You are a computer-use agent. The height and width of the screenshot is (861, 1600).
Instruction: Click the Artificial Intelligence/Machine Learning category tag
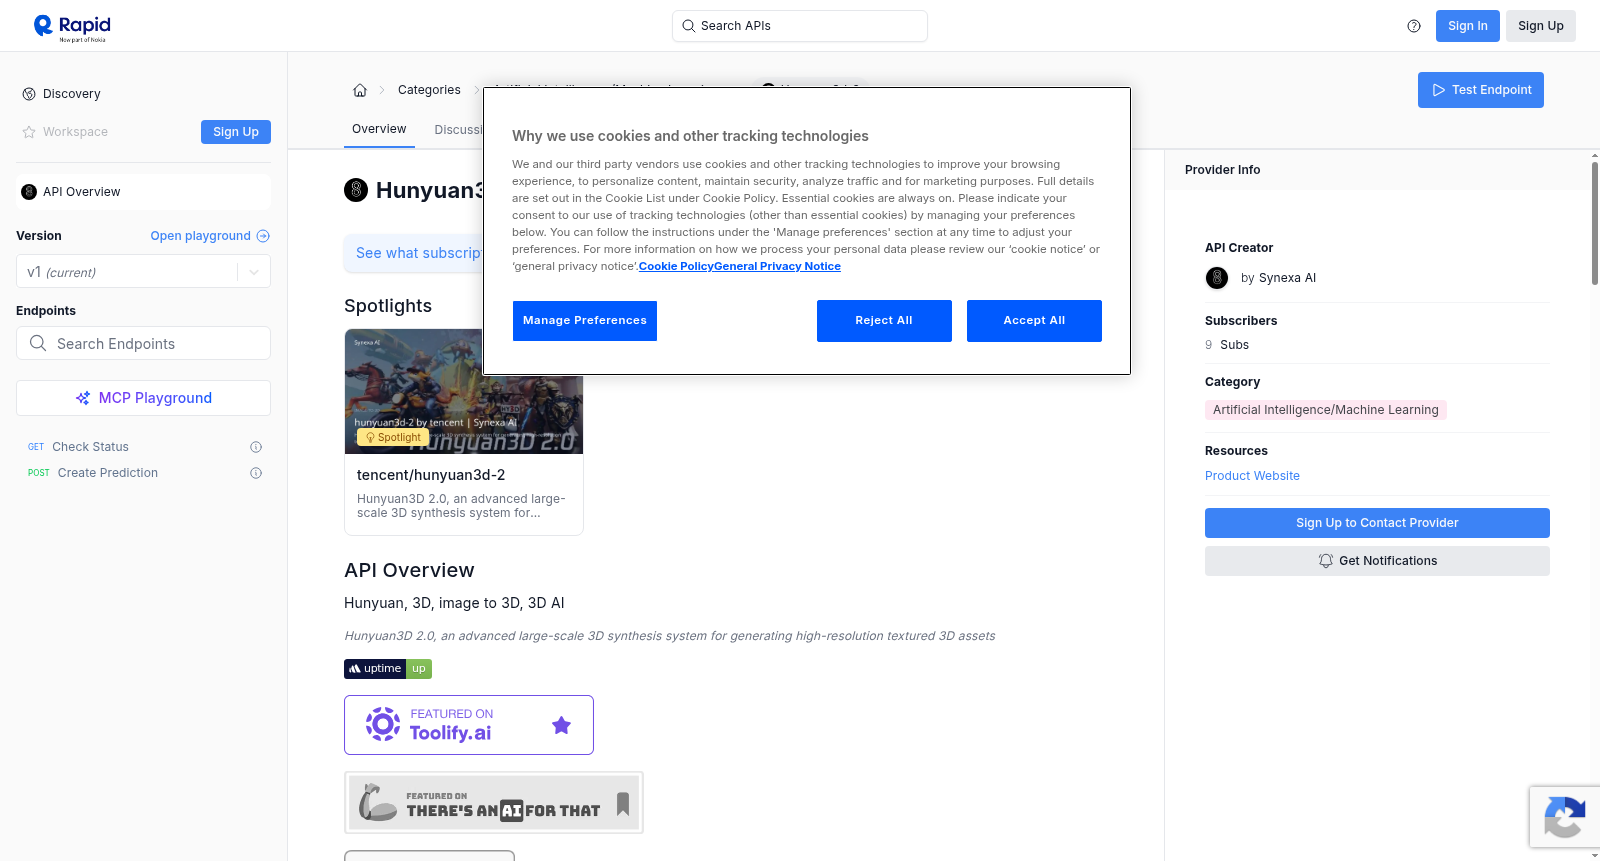point(1326,410)
